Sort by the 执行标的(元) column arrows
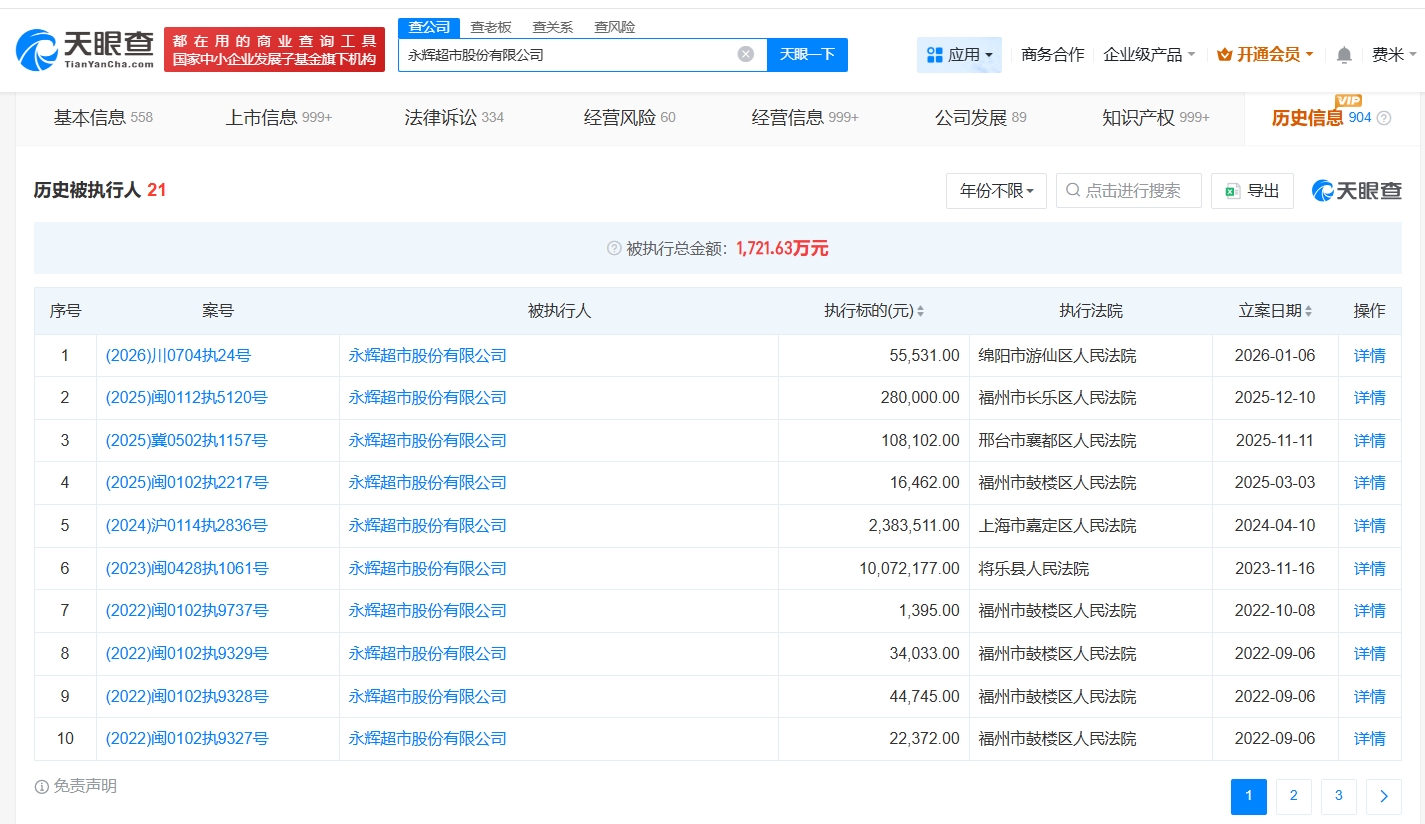 [920, 311]
